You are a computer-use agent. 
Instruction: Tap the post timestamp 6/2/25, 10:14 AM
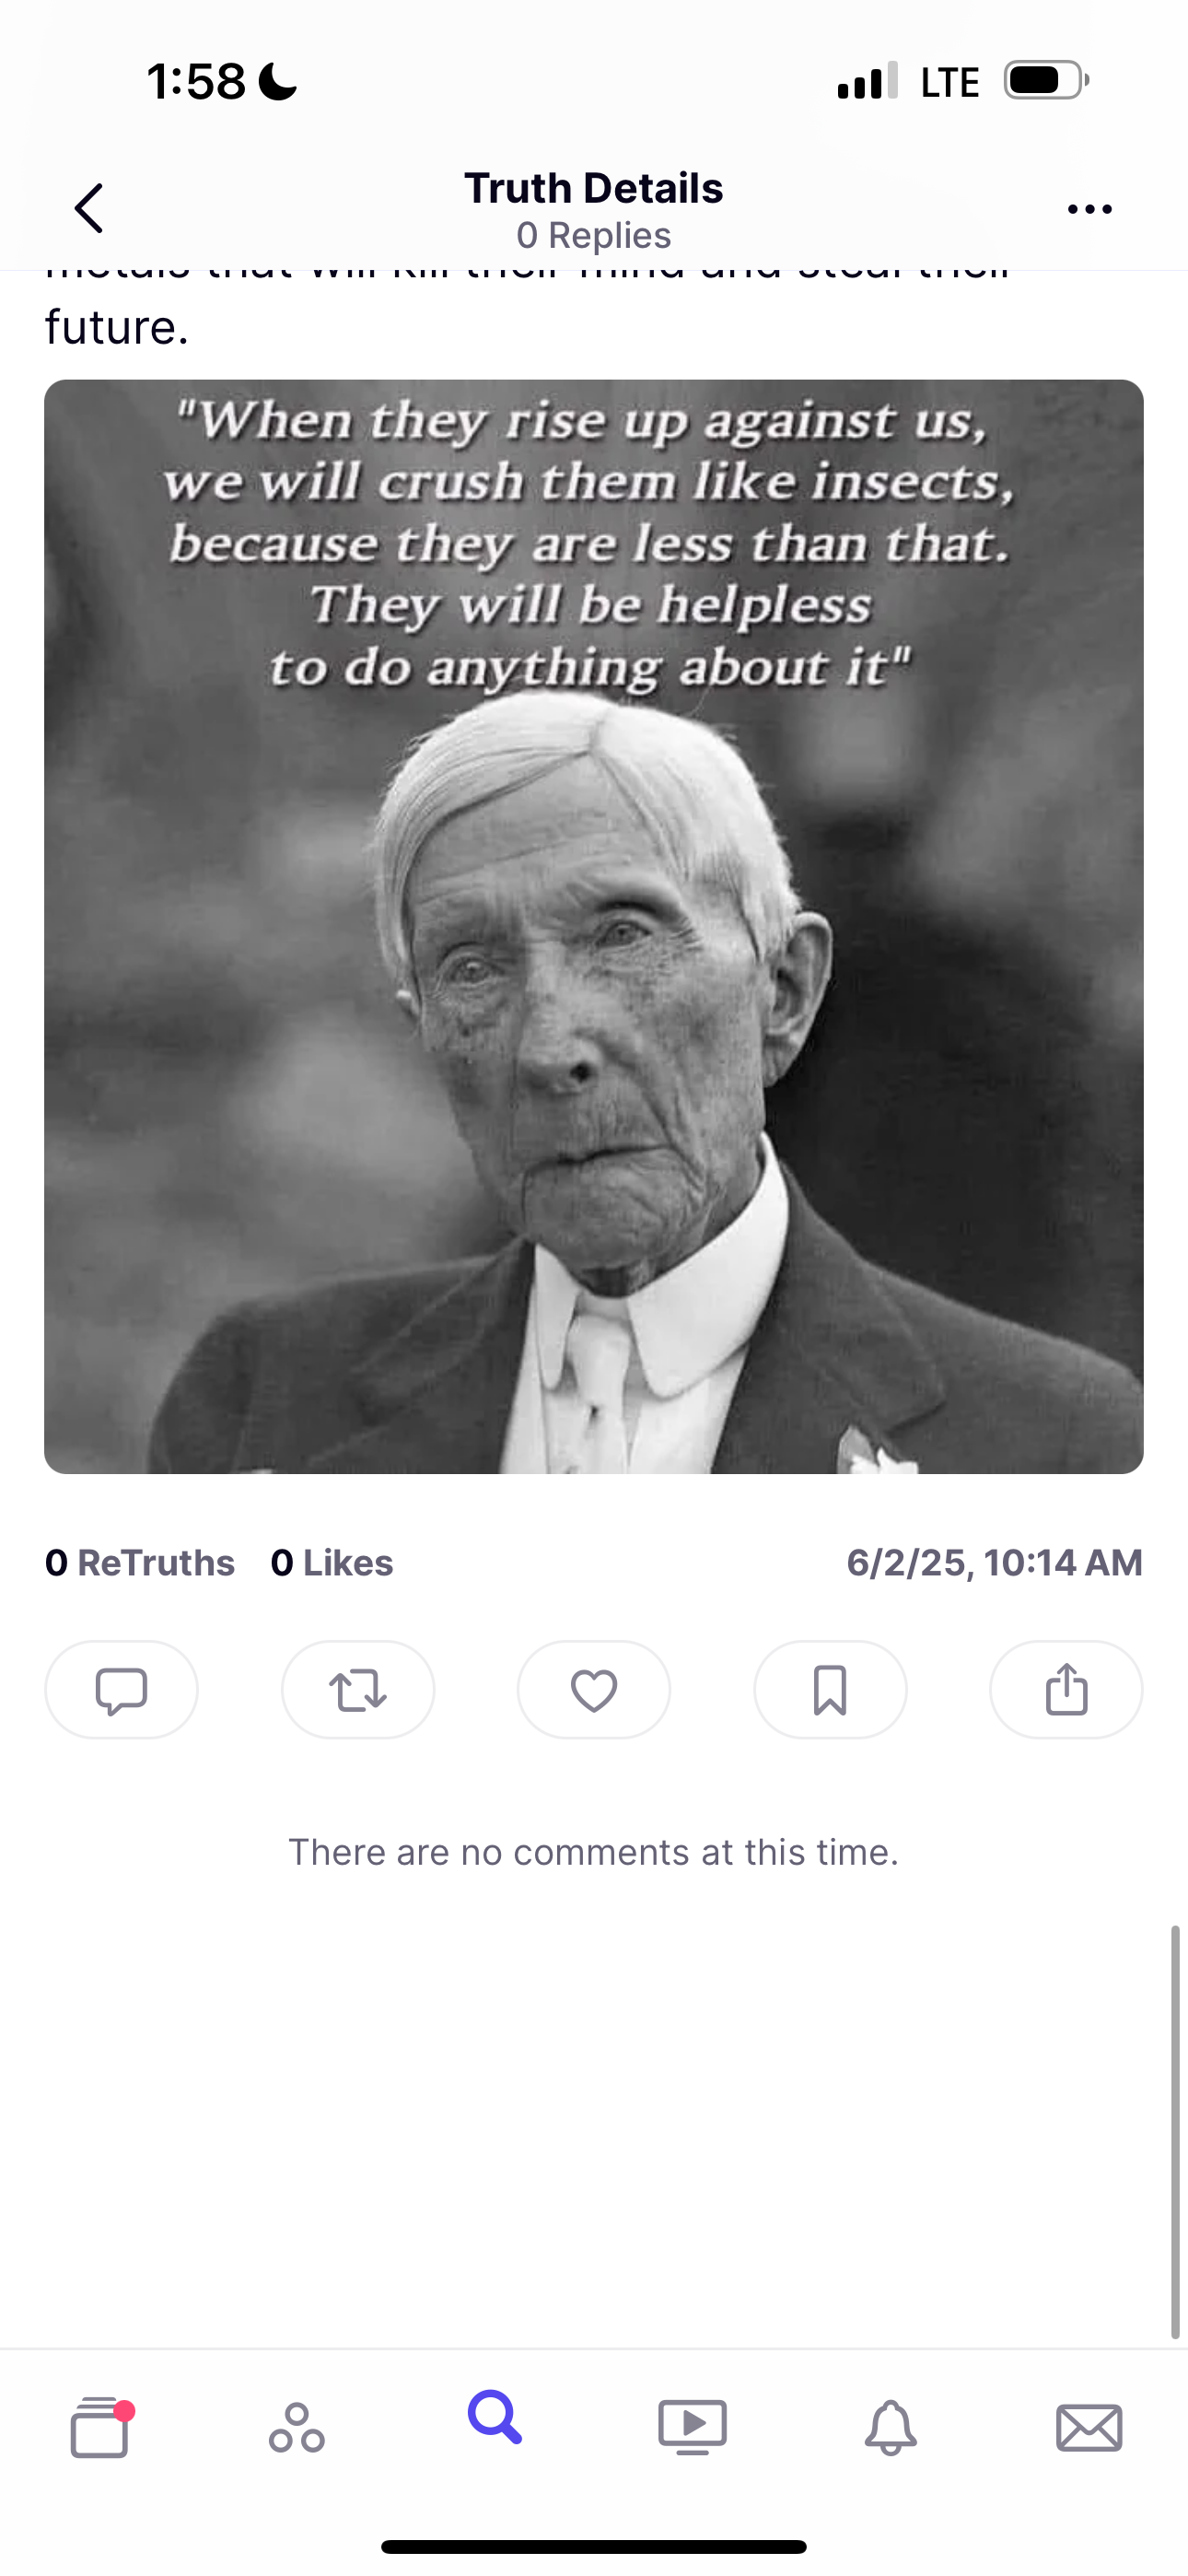click(994, 1563)
